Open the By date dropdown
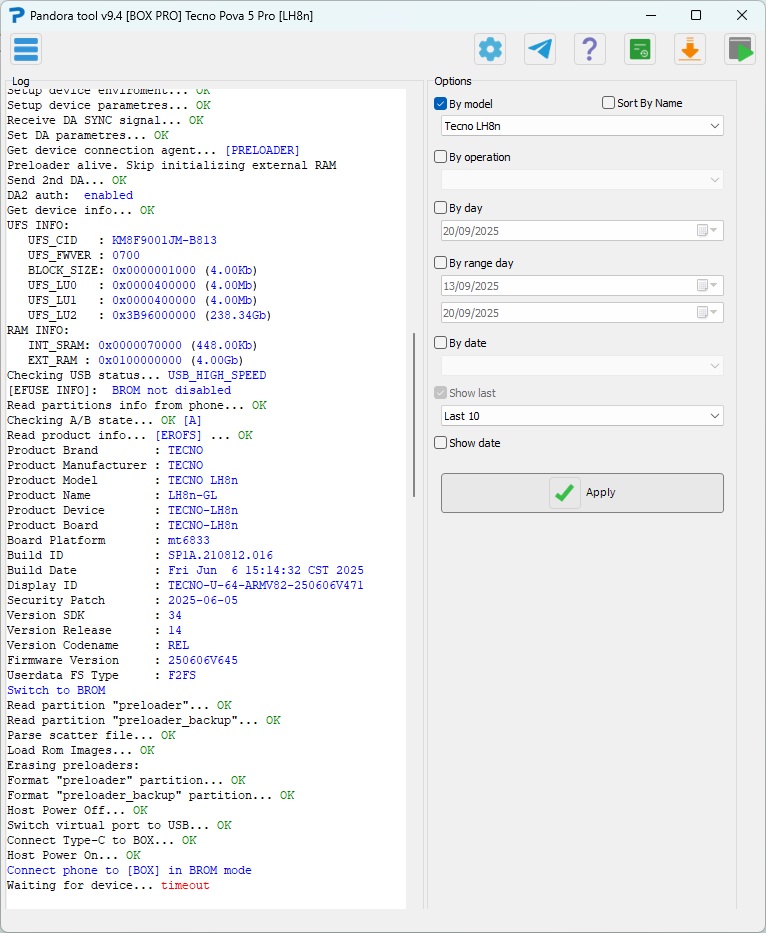The height and width of the screenshot is (933, 766). coord(582,365)
